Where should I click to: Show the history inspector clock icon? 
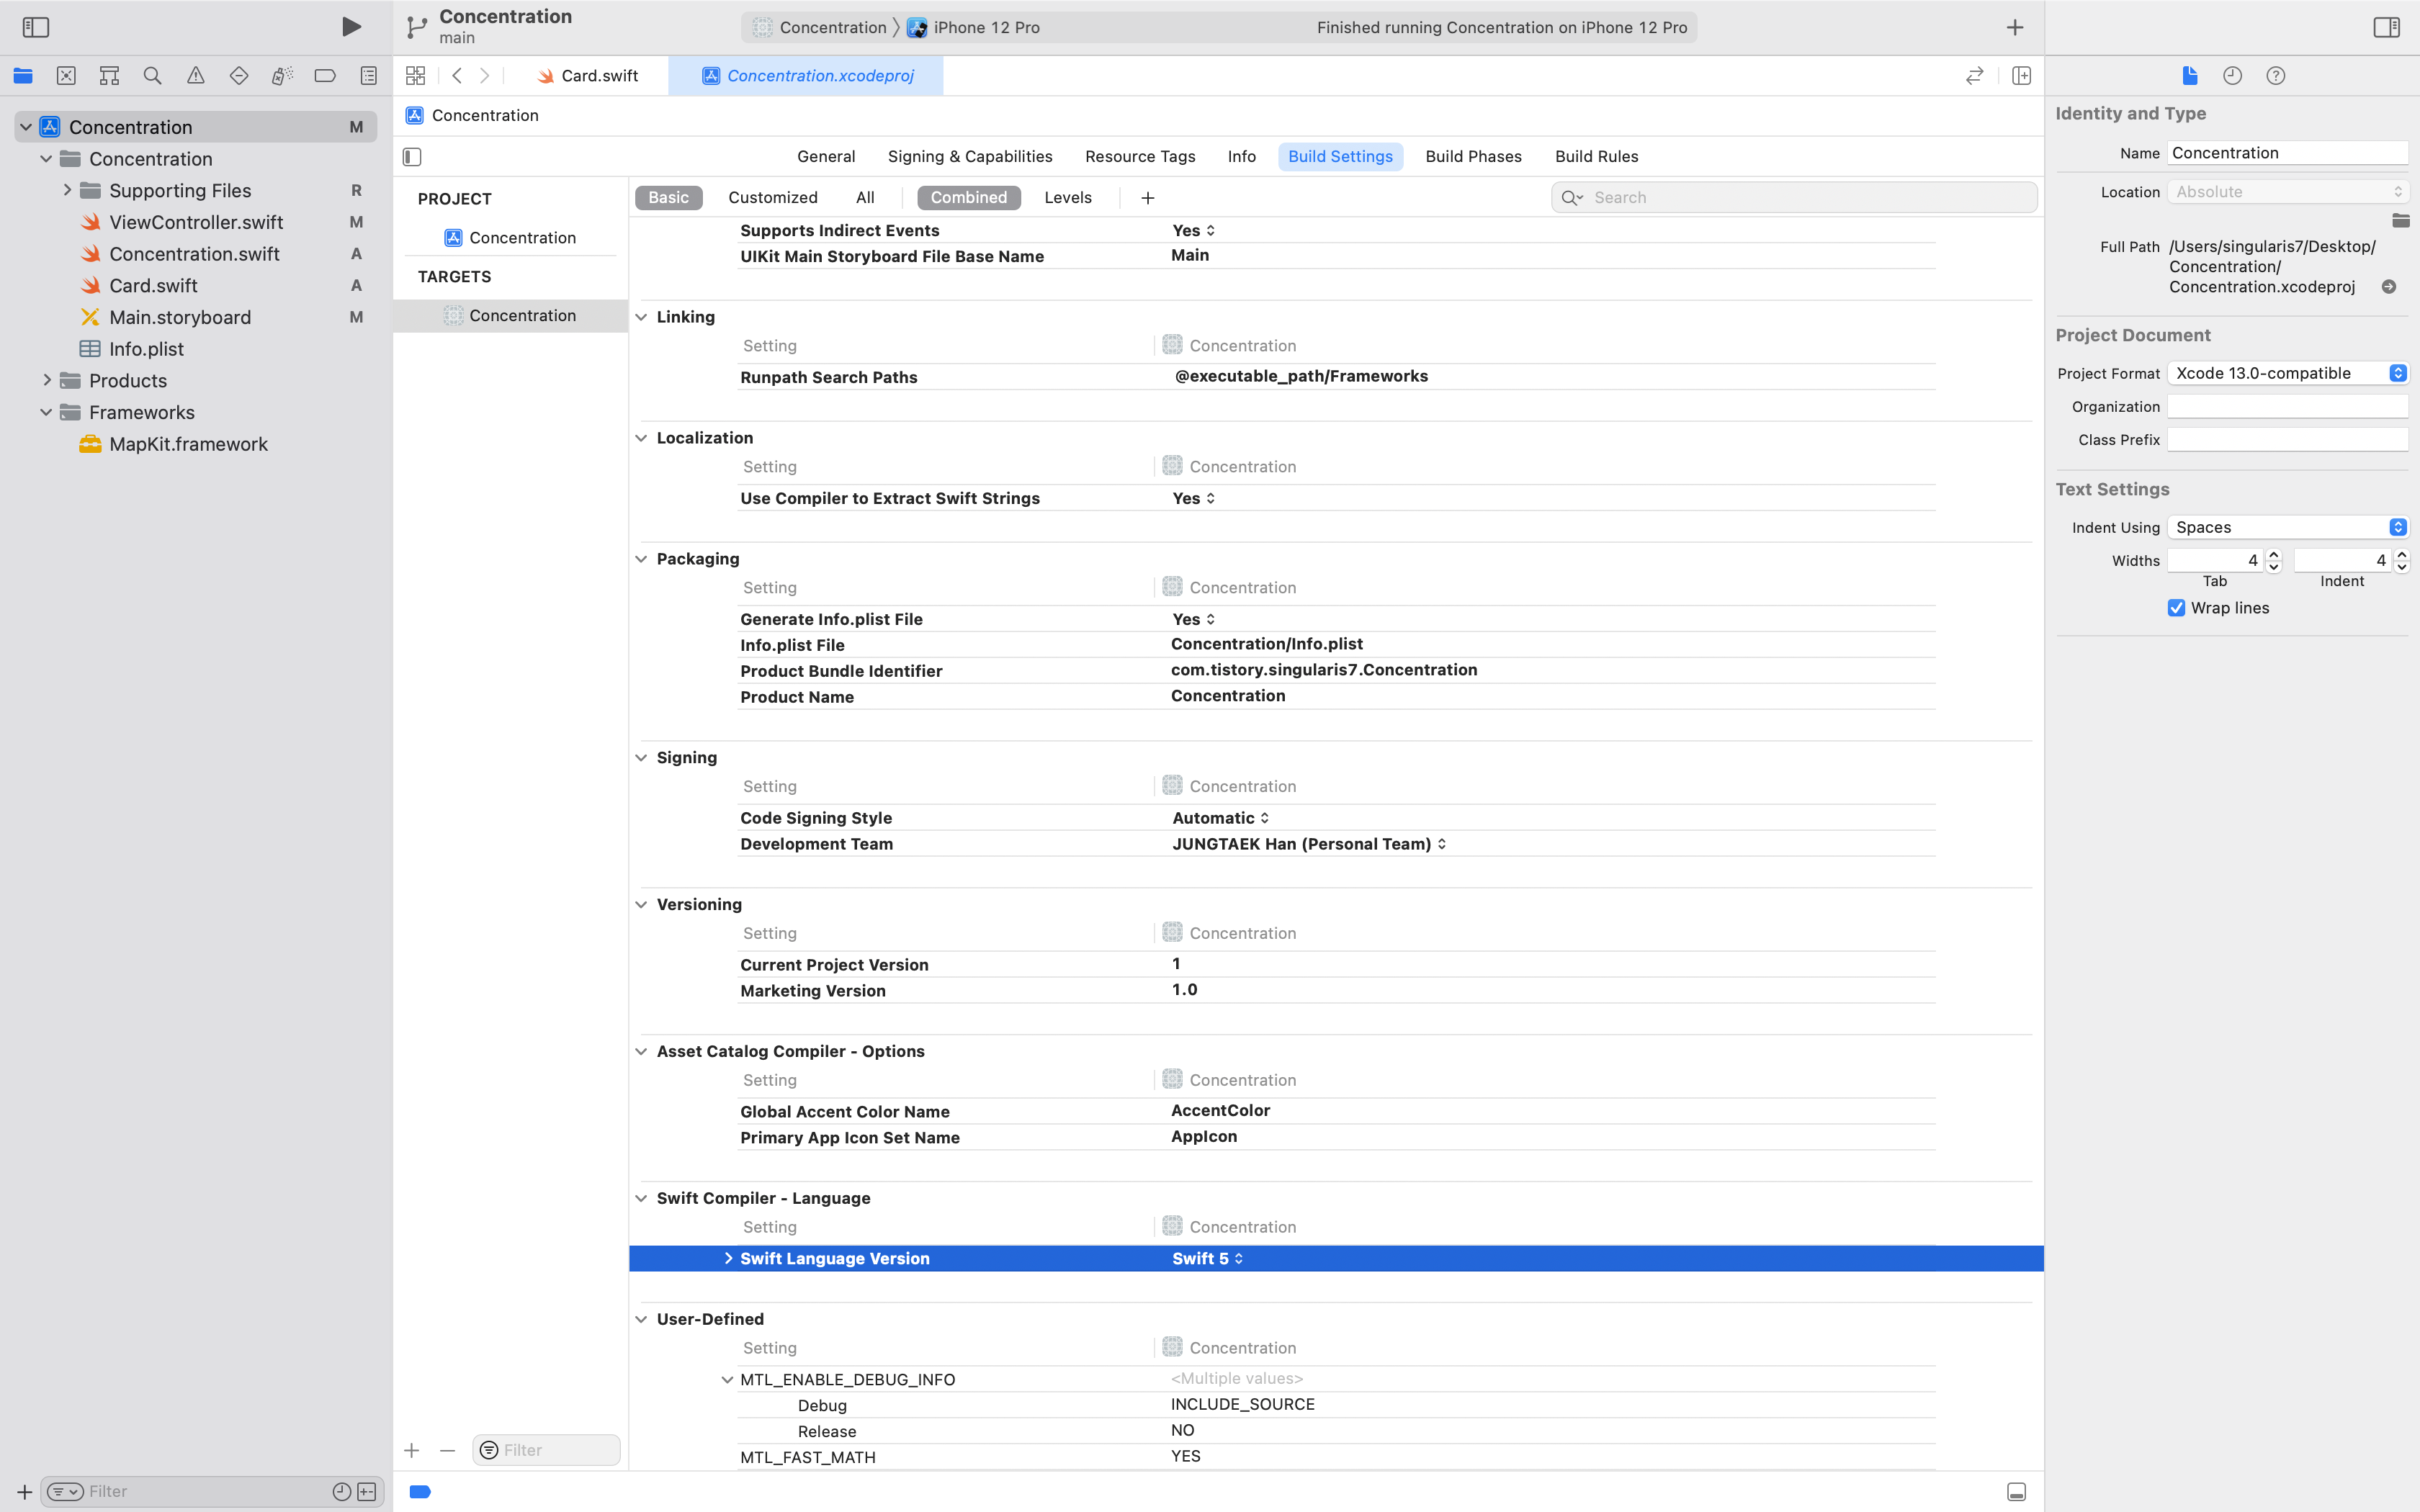pos(2232,76)
